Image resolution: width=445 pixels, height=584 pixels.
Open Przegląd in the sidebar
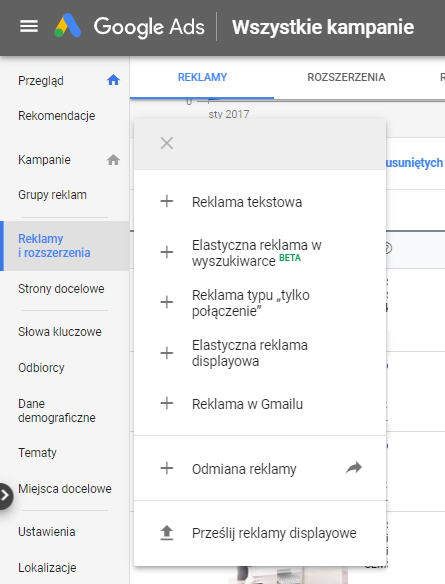coord(41,80)
